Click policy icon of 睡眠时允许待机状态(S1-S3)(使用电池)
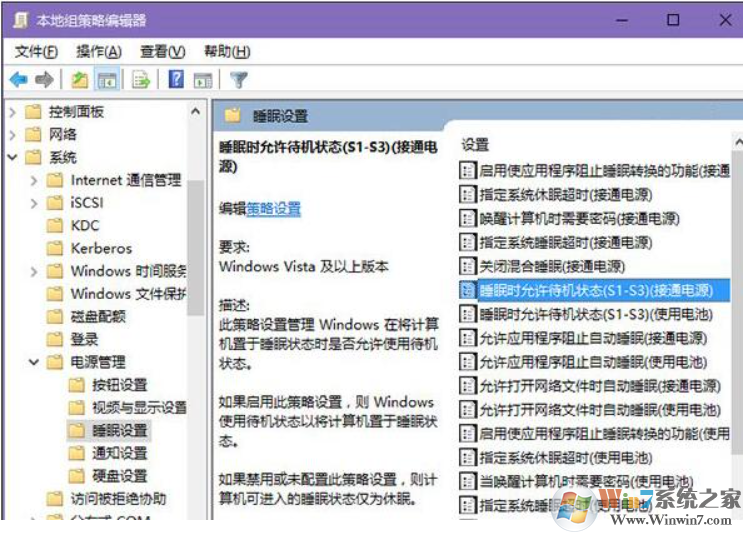The width and height of the screenshot is (748, 534). pyautogui.click(x=468, y=314)
